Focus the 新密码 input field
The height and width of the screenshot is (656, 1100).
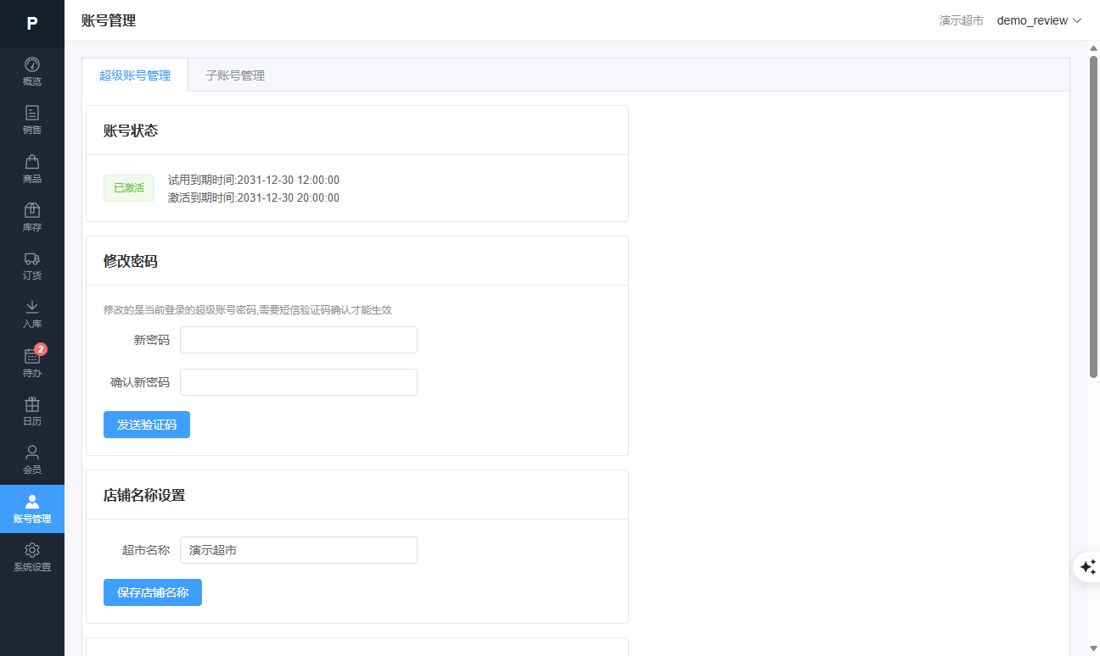coord(299,340)
